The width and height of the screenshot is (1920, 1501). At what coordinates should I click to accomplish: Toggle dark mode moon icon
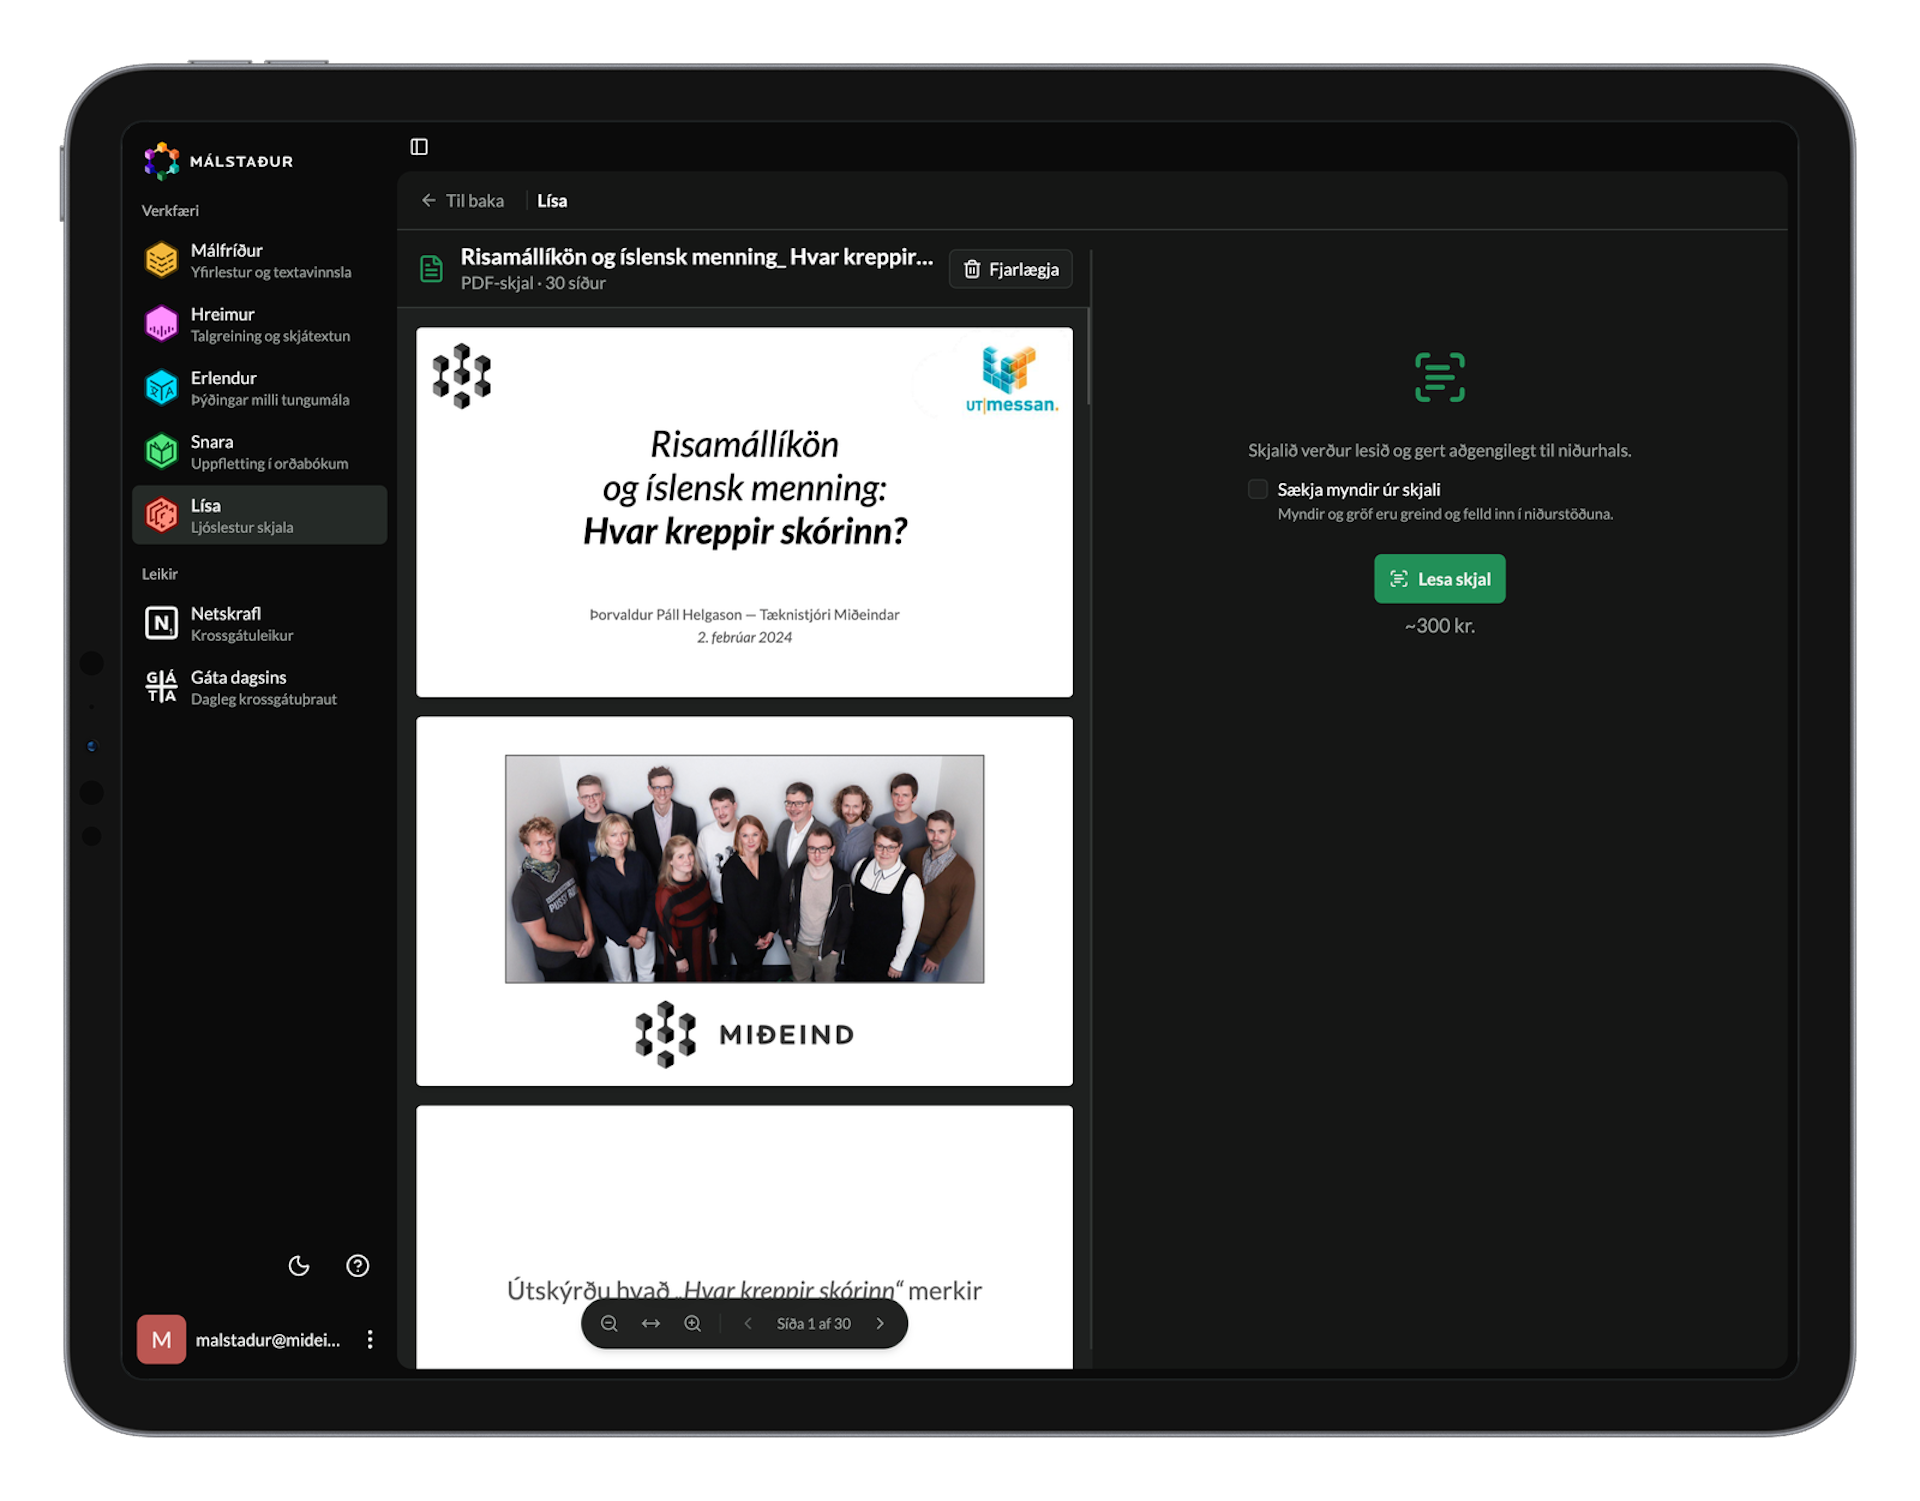[299, 1266]
